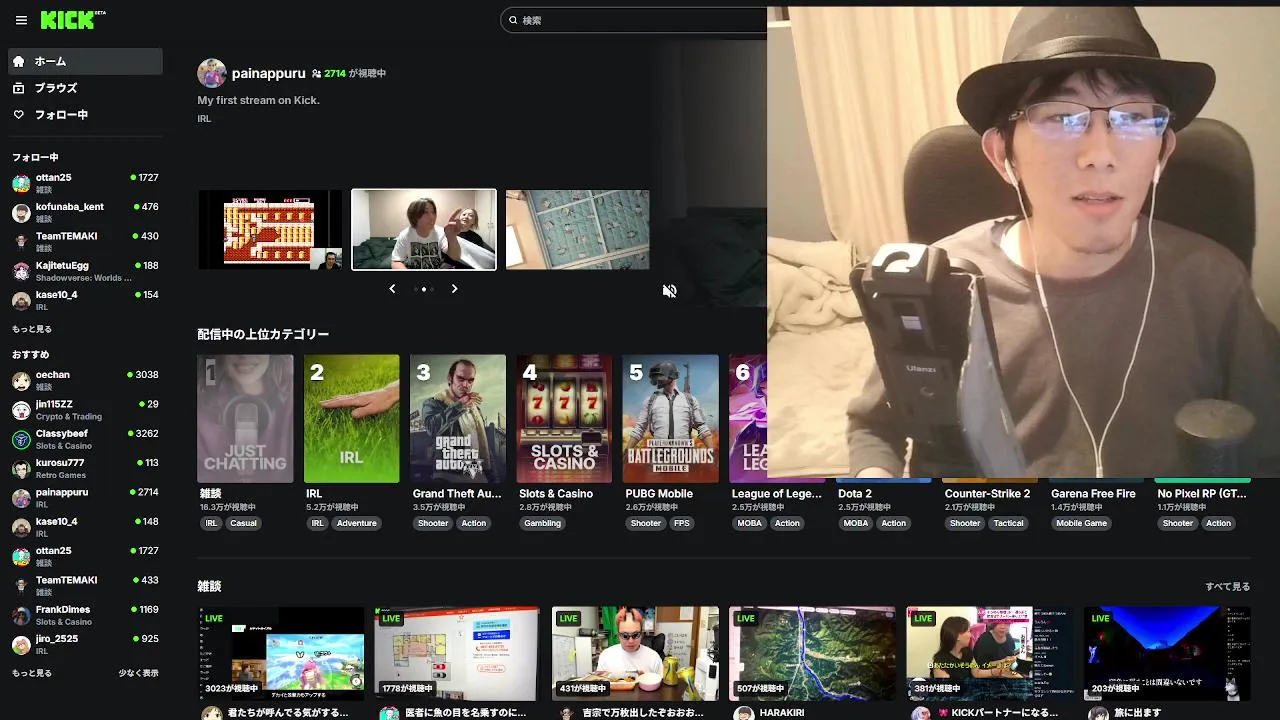This screenshot has height=720, width=1280.
Task: Select the retro game stream thumbnail
Action: (270, 230)
